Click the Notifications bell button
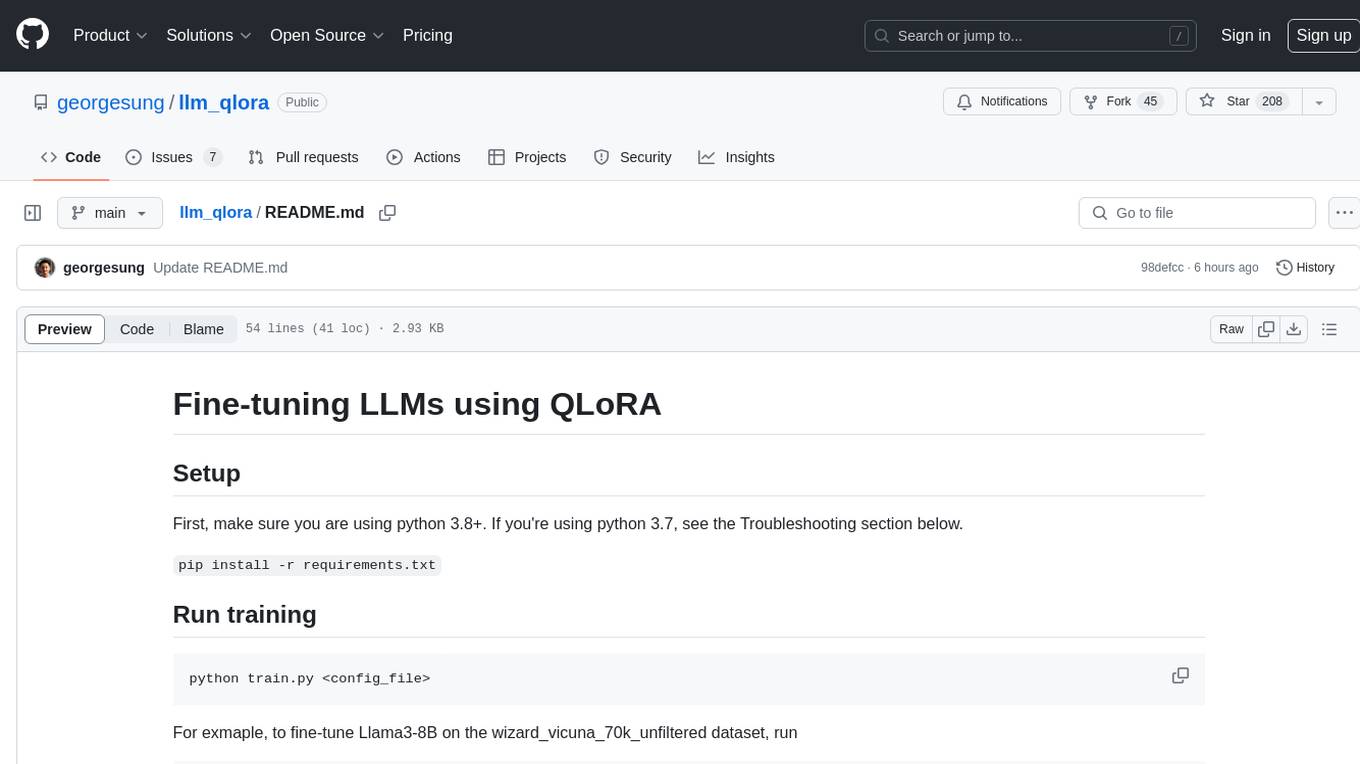 [1002, 102]
